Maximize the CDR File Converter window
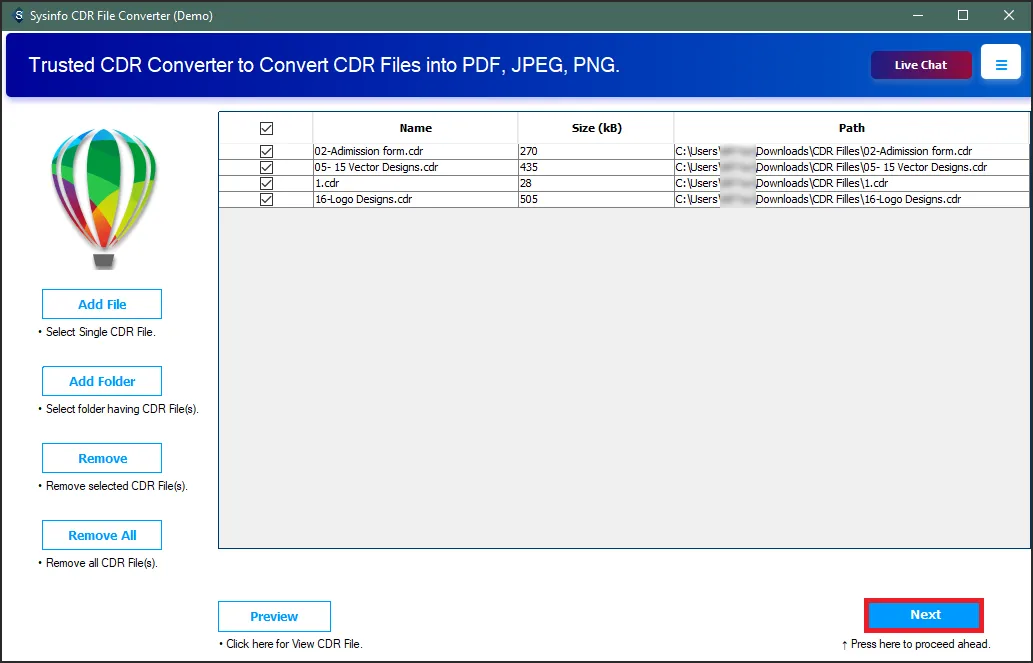Screen dimensions: 1033x663 click(x=963, y=15)
